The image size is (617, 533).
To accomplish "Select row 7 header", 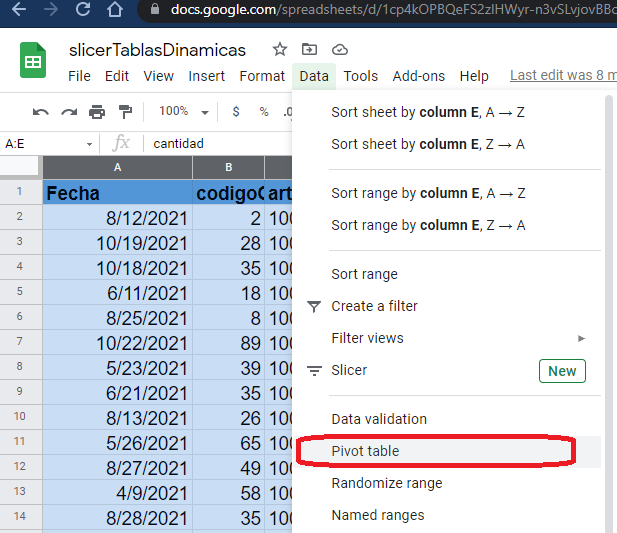I will tap(20, 341).
